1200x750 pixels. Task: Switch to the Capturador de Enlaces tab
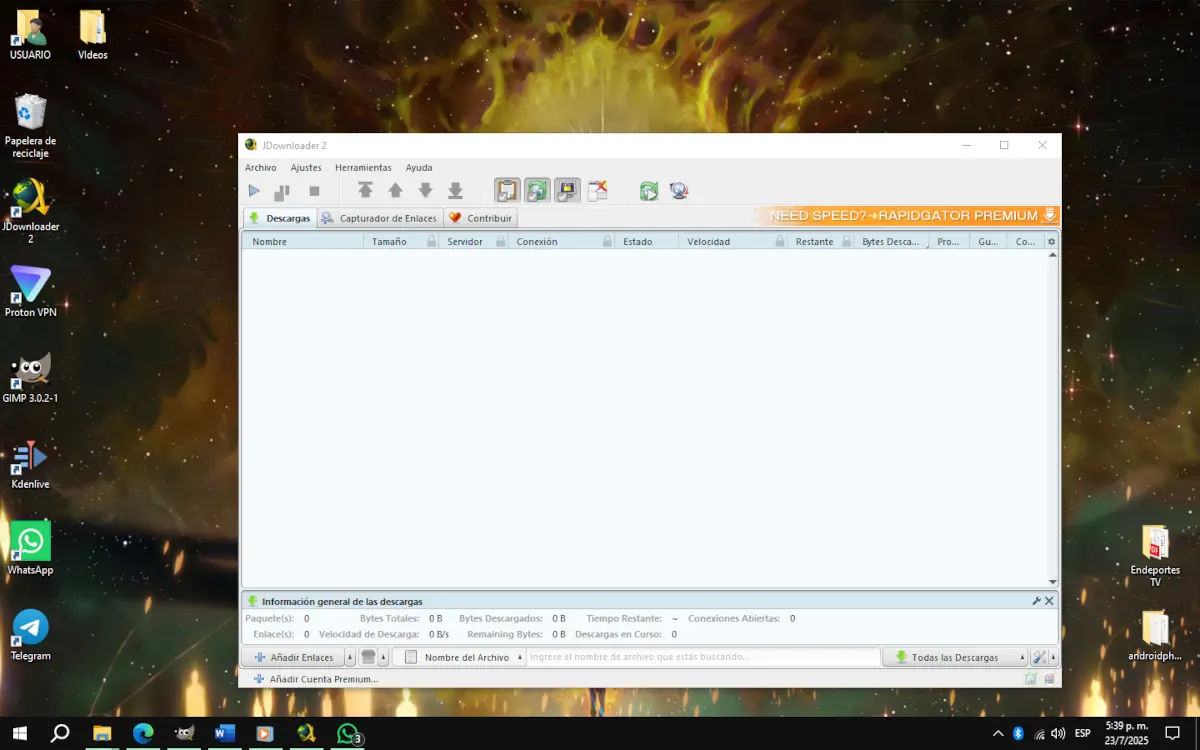380,218
